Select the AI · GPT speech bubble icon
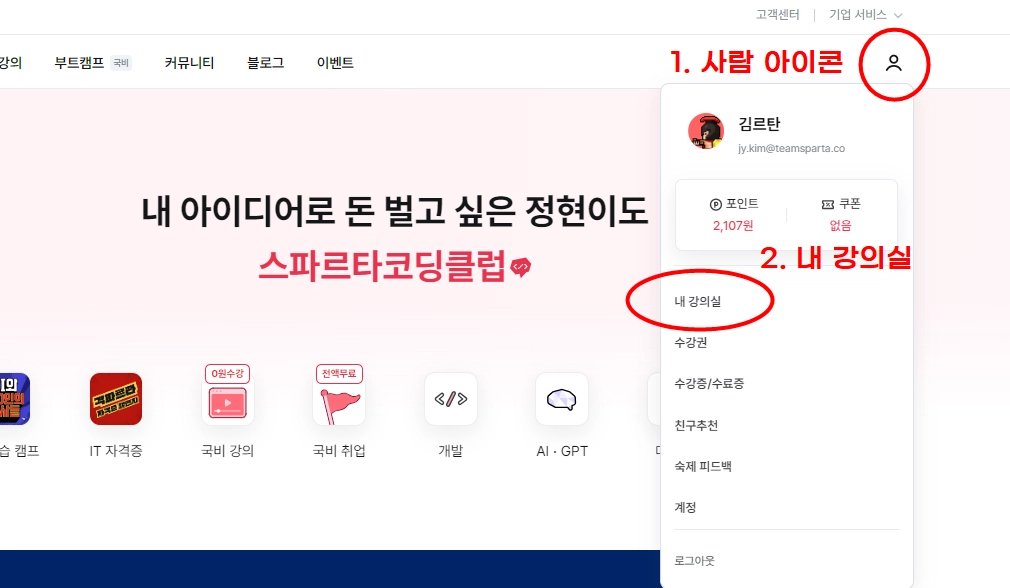The width and height of the screenshot is (1010, 588). 562,399
